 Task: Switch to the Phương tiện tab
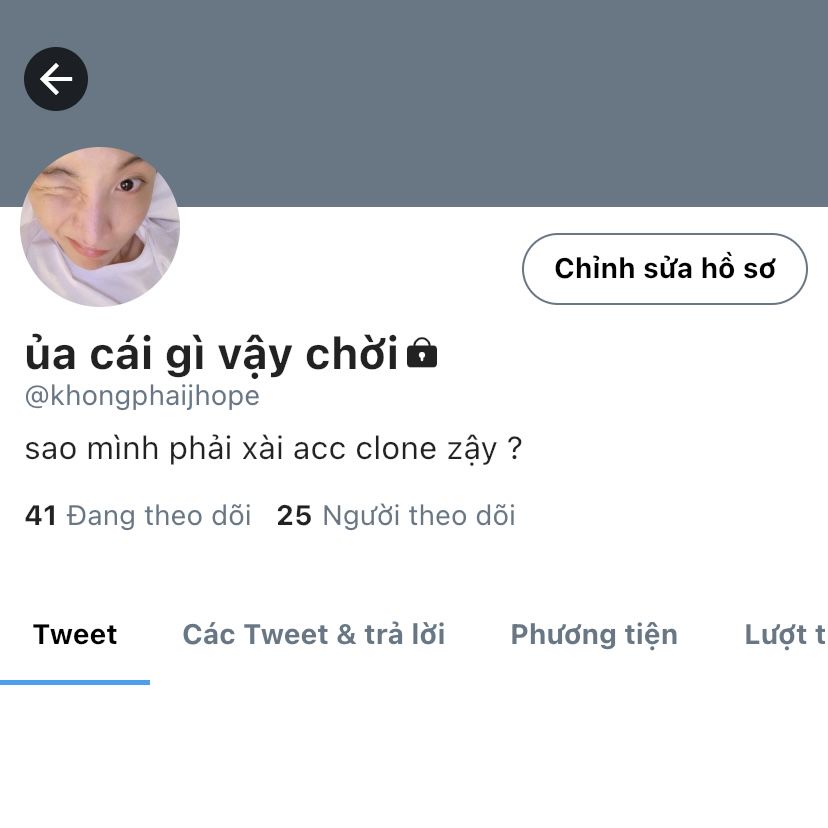[x=594, y=634]
